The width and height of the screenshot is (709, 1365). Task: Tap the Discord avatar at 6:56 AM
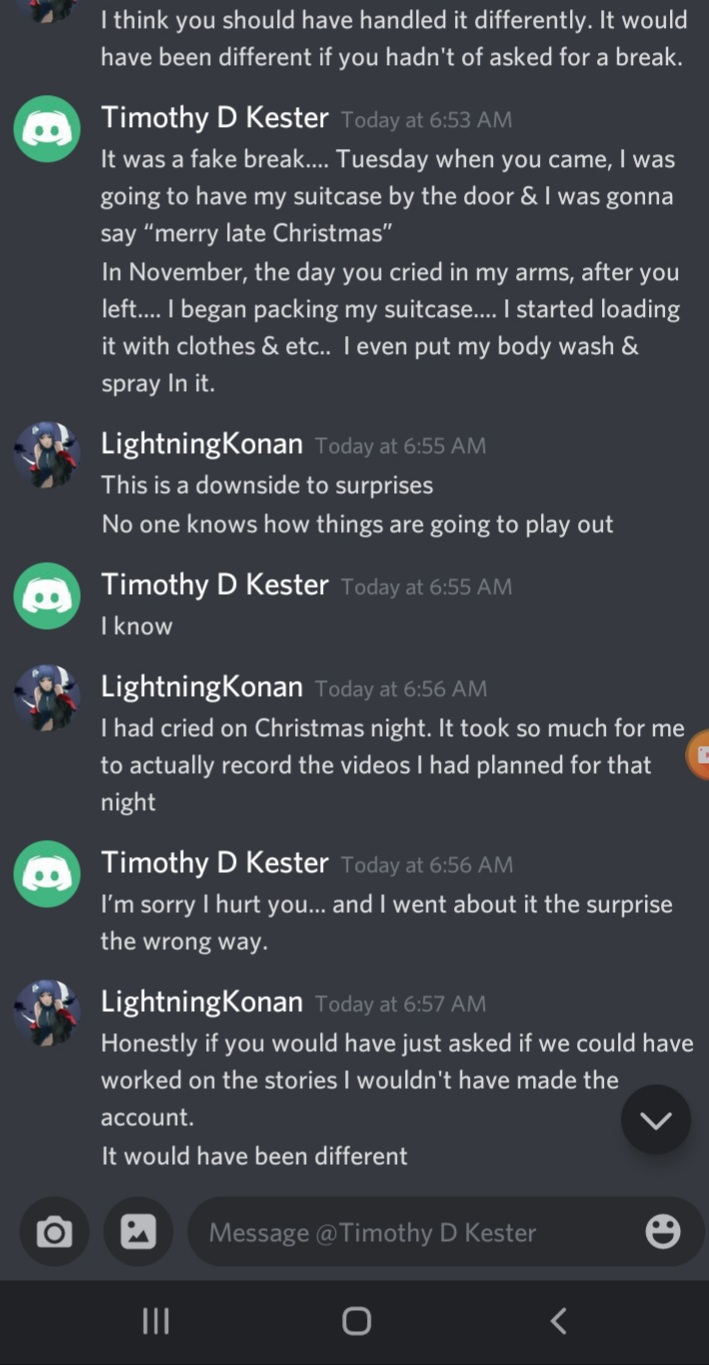pos(47,874)
